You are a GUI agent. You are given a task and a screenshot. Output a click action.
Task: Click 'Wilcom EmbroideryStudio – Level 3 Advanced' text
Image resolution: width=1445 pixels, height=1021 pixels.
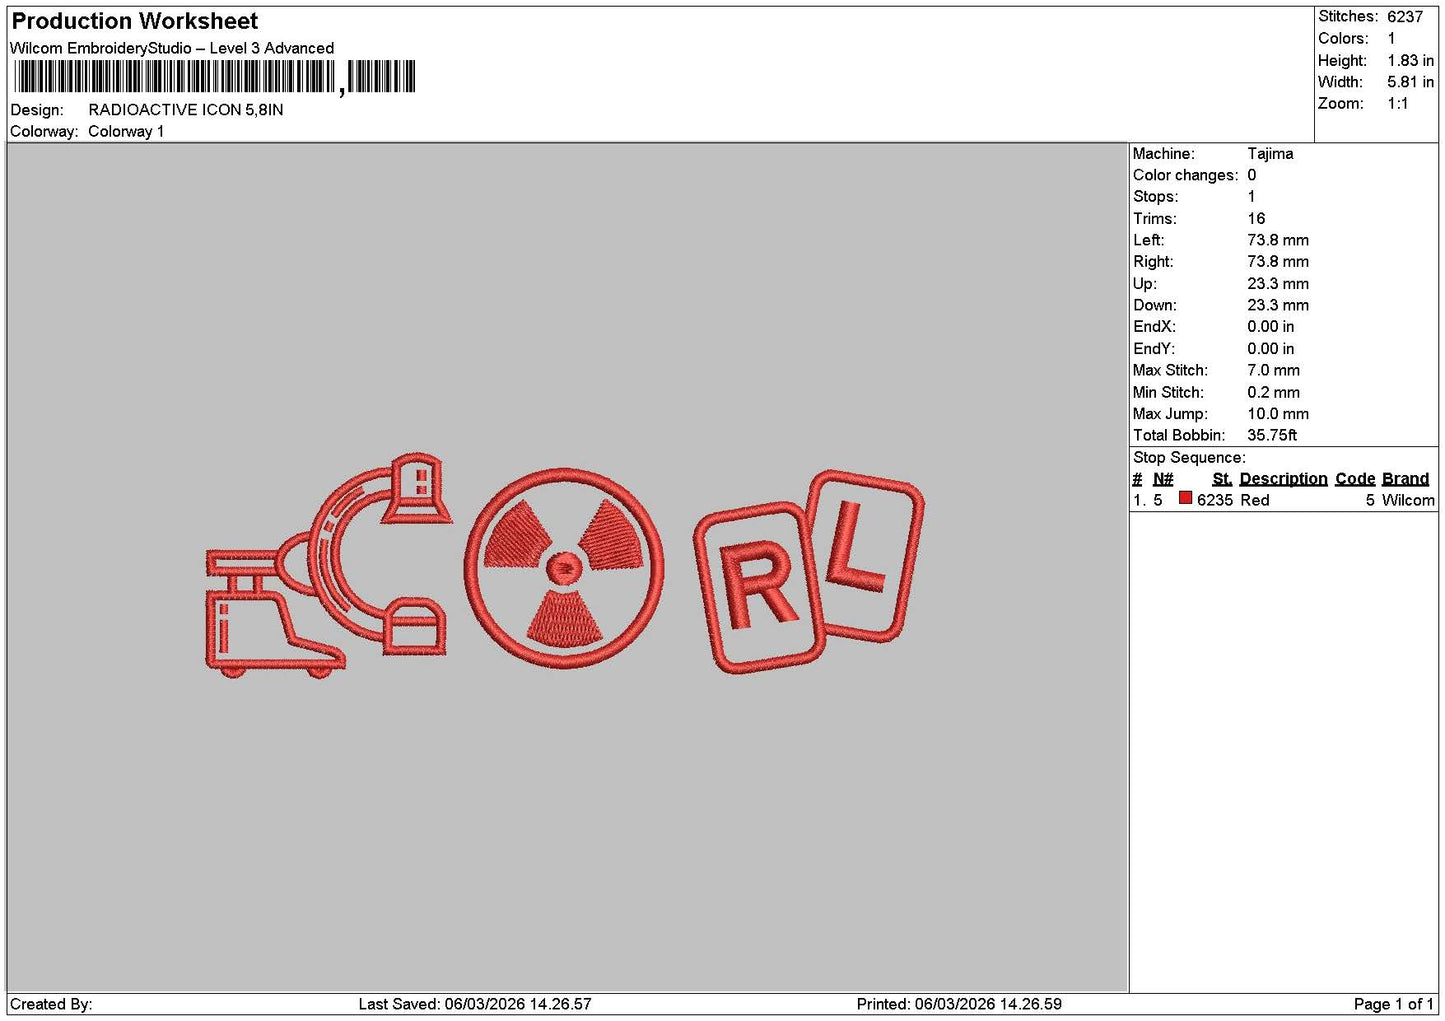coord(172,48)
